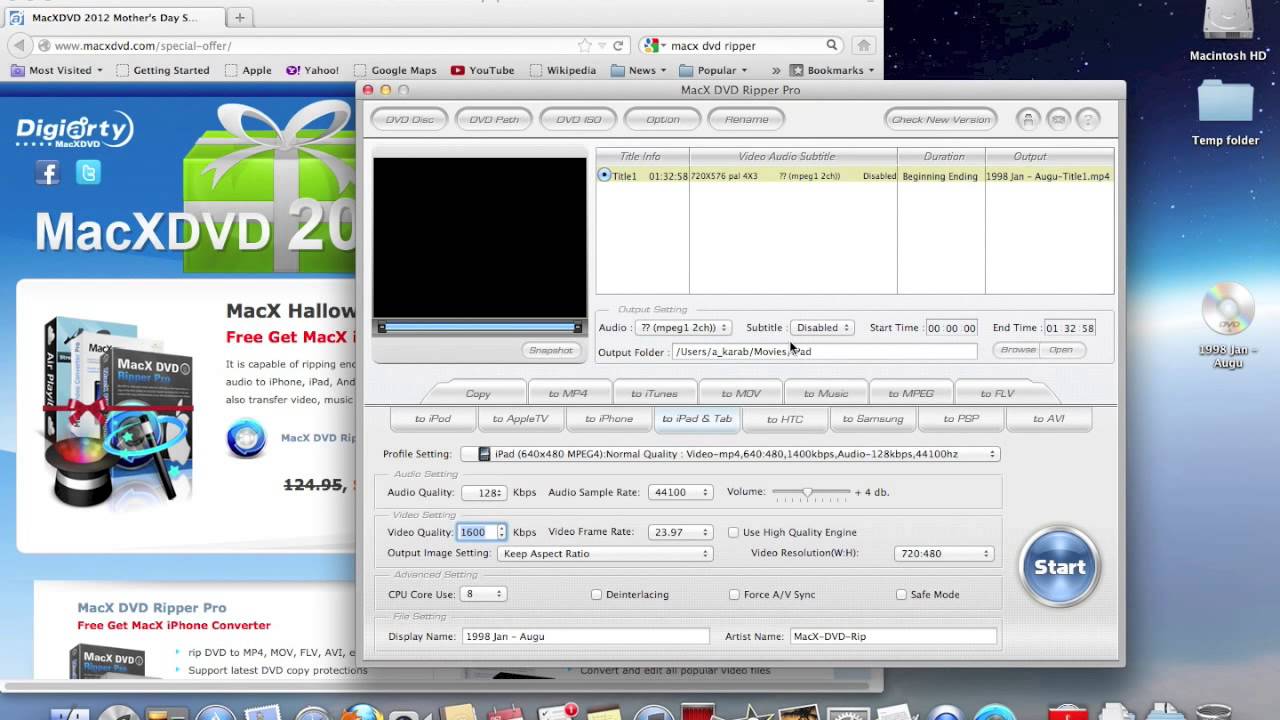Open the Audio Quality Kbps dropdown
The height and width of the screenshot is (720, 1280).
pyautogui.click(x=484, y=492)
